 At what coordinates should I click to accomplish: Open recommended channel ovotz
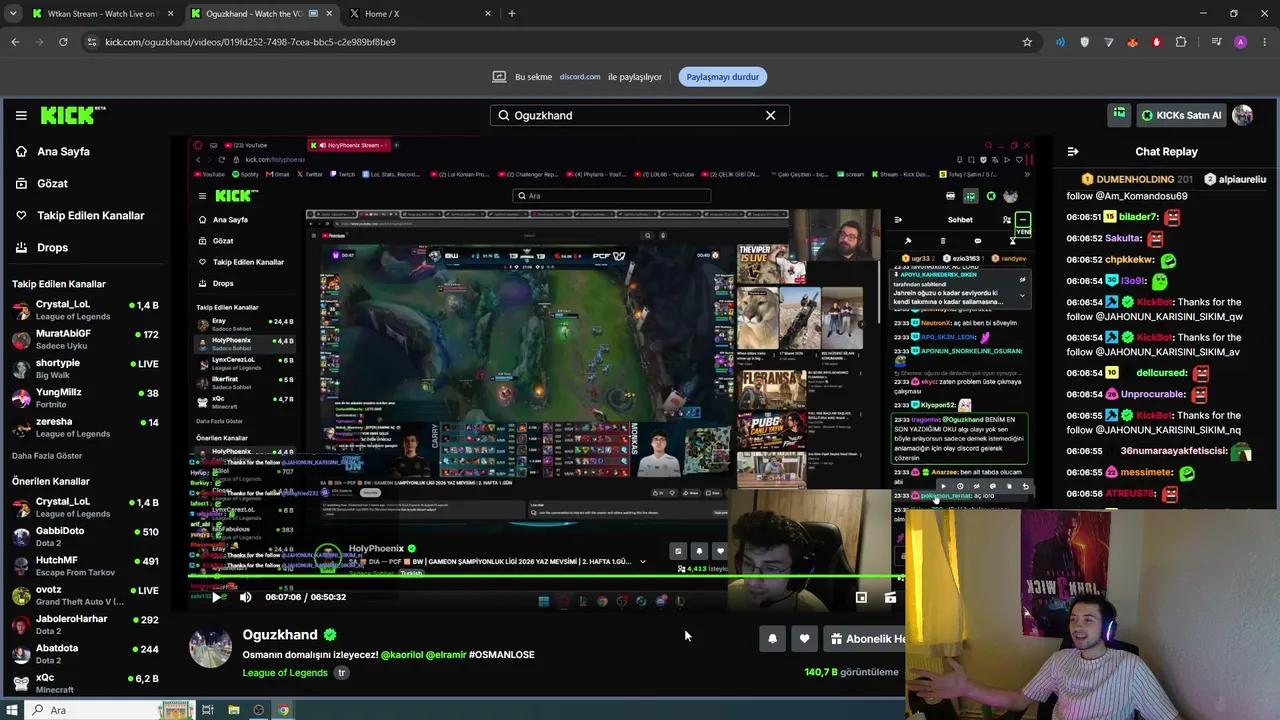(85, 595)
